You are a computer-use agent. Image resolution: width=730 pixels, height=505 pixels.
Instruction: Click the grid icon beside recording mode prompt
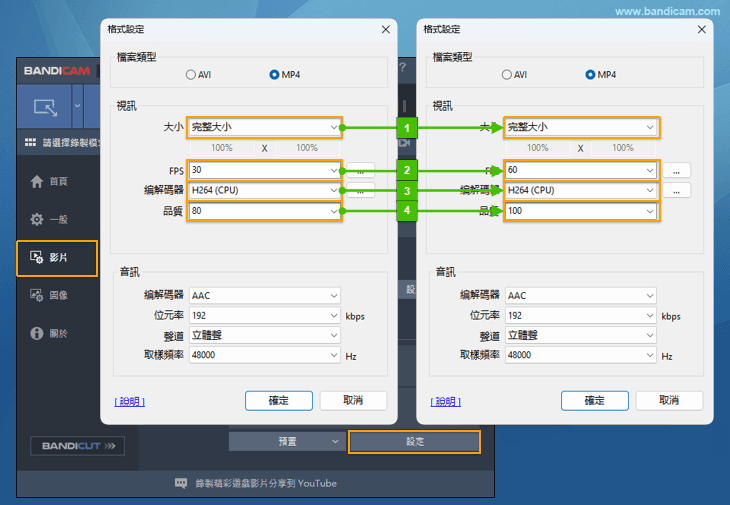click(30, 142)
